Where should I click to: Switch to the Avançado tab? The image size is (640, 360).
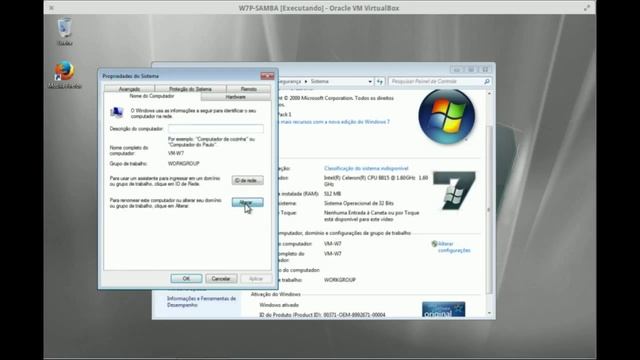coord(129,89)
